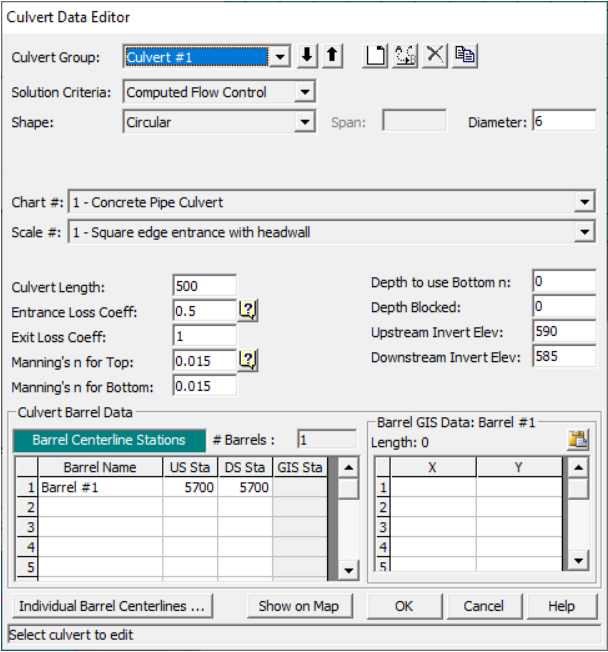Move culvert group down with arrow icon
Image resolution: width=608 pixels, height=652 pixels.
pyautogui.click(x=308, y=57)
